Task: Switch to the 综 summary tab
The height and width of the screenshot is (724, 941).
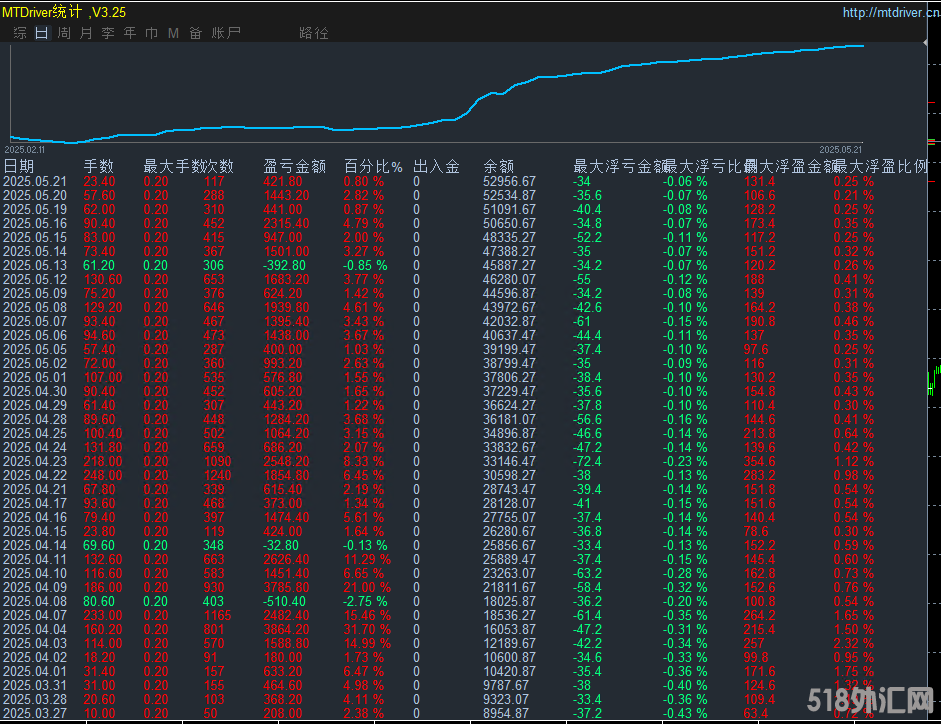Action: click(20, 33)
